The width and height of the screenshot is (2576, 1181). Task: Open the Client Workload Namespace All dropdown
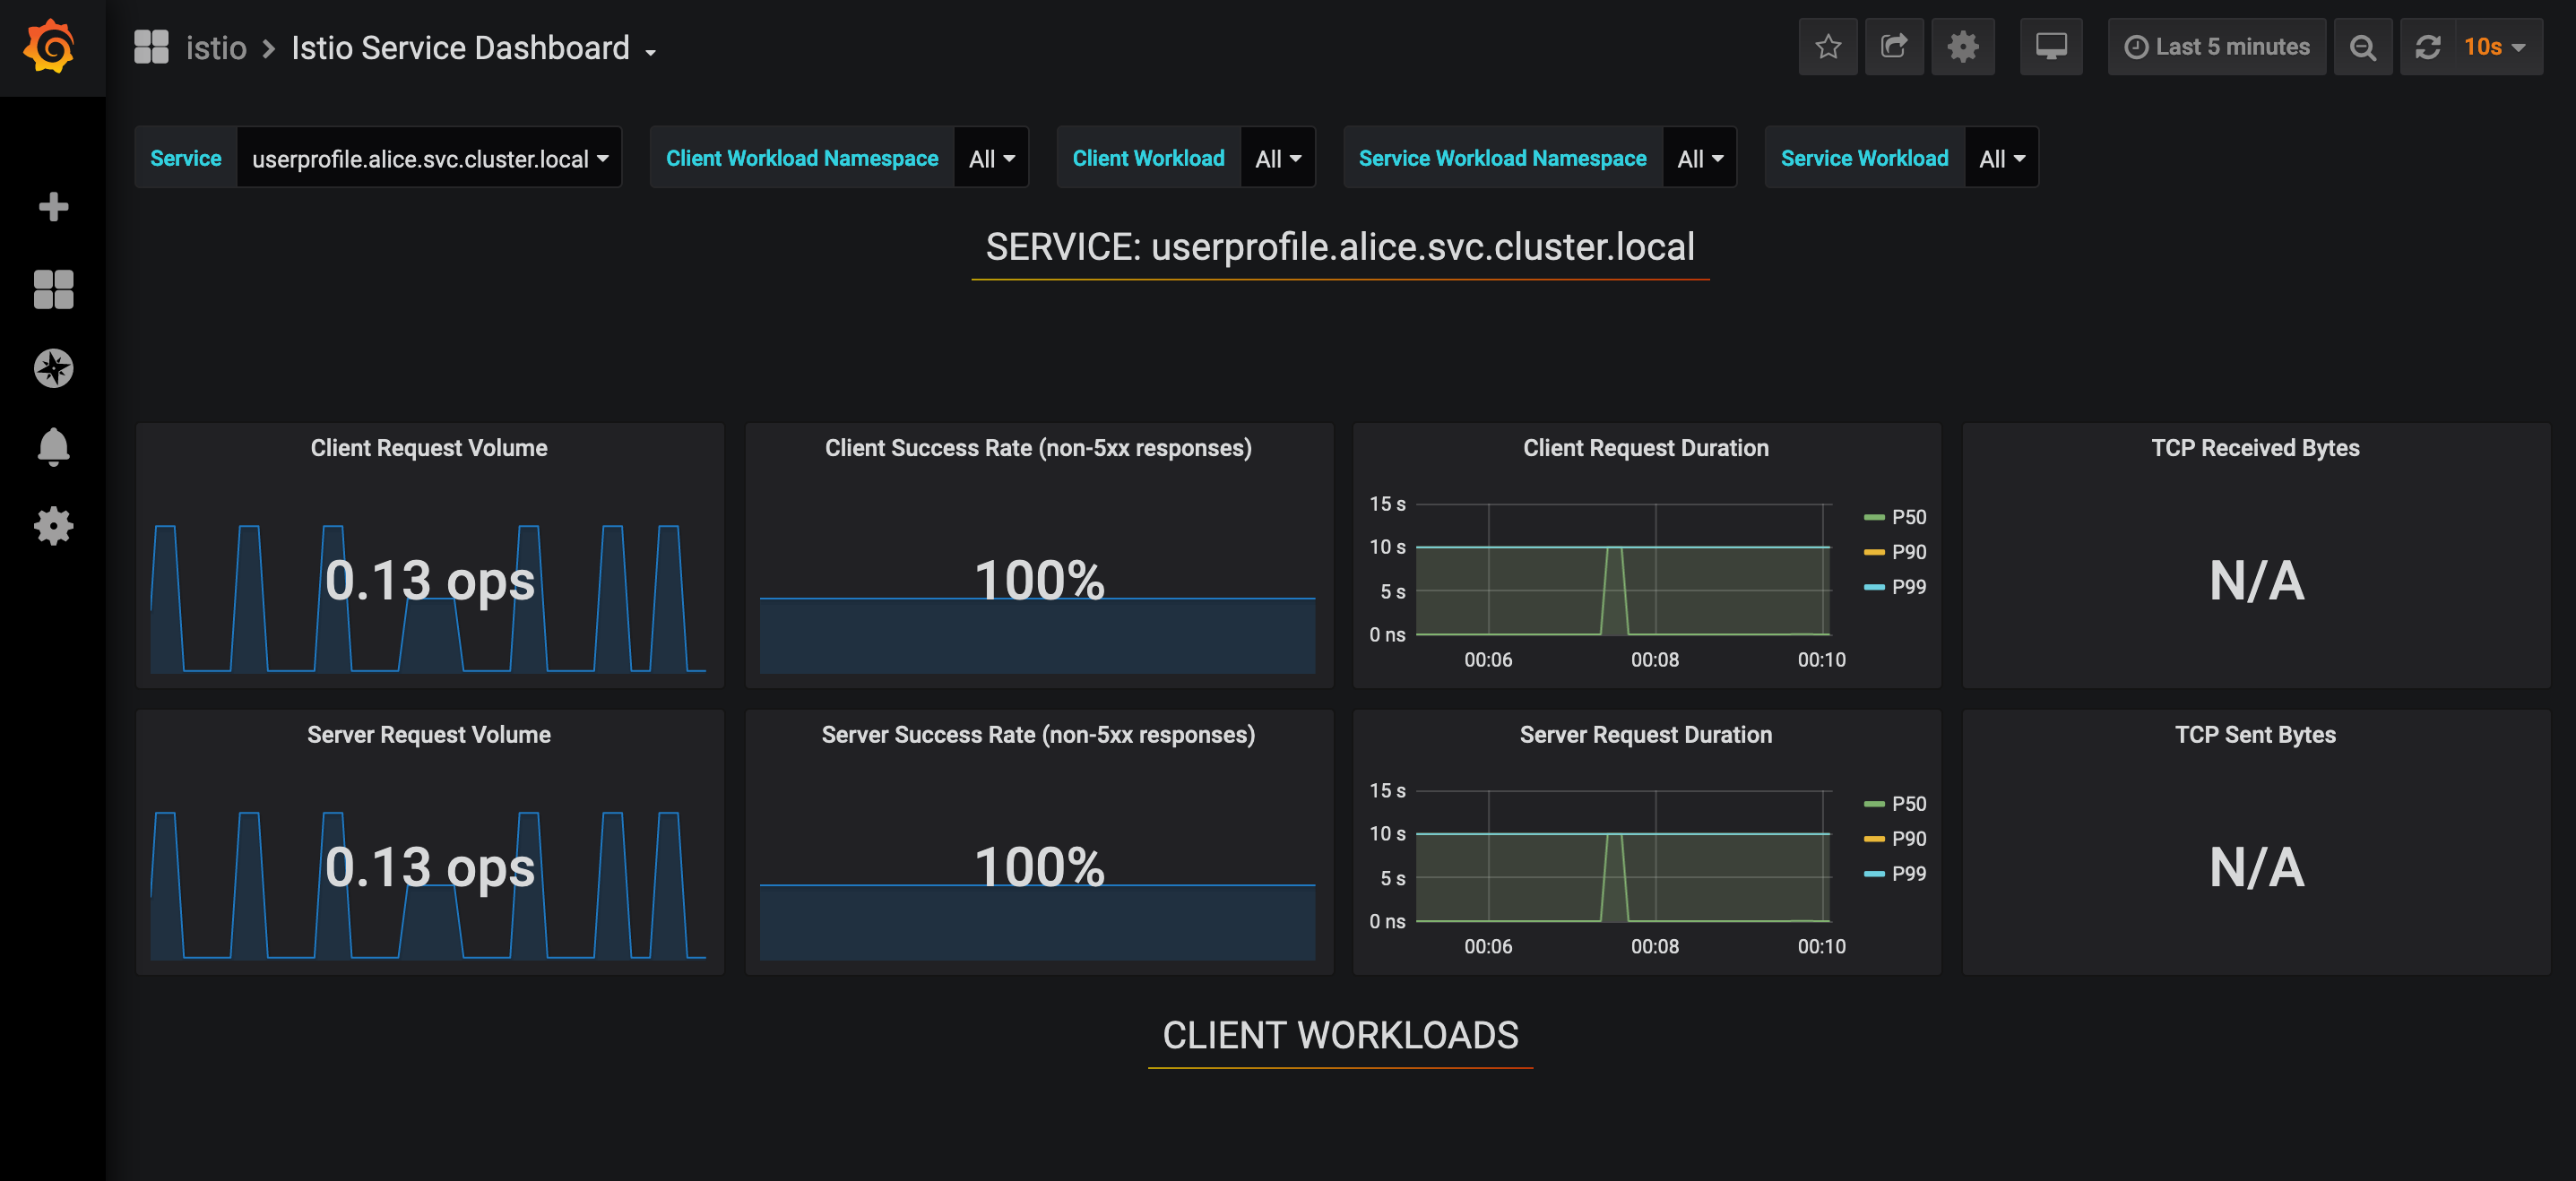[991, 158]
